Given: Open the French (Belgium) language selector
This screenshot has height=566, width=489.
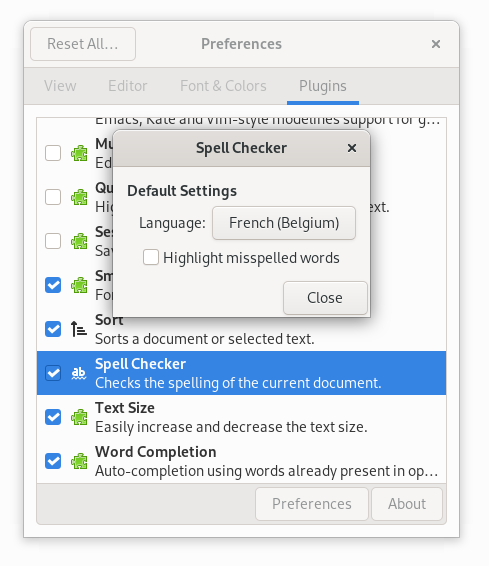Looking at the screenshot, I should pos(284,223).
